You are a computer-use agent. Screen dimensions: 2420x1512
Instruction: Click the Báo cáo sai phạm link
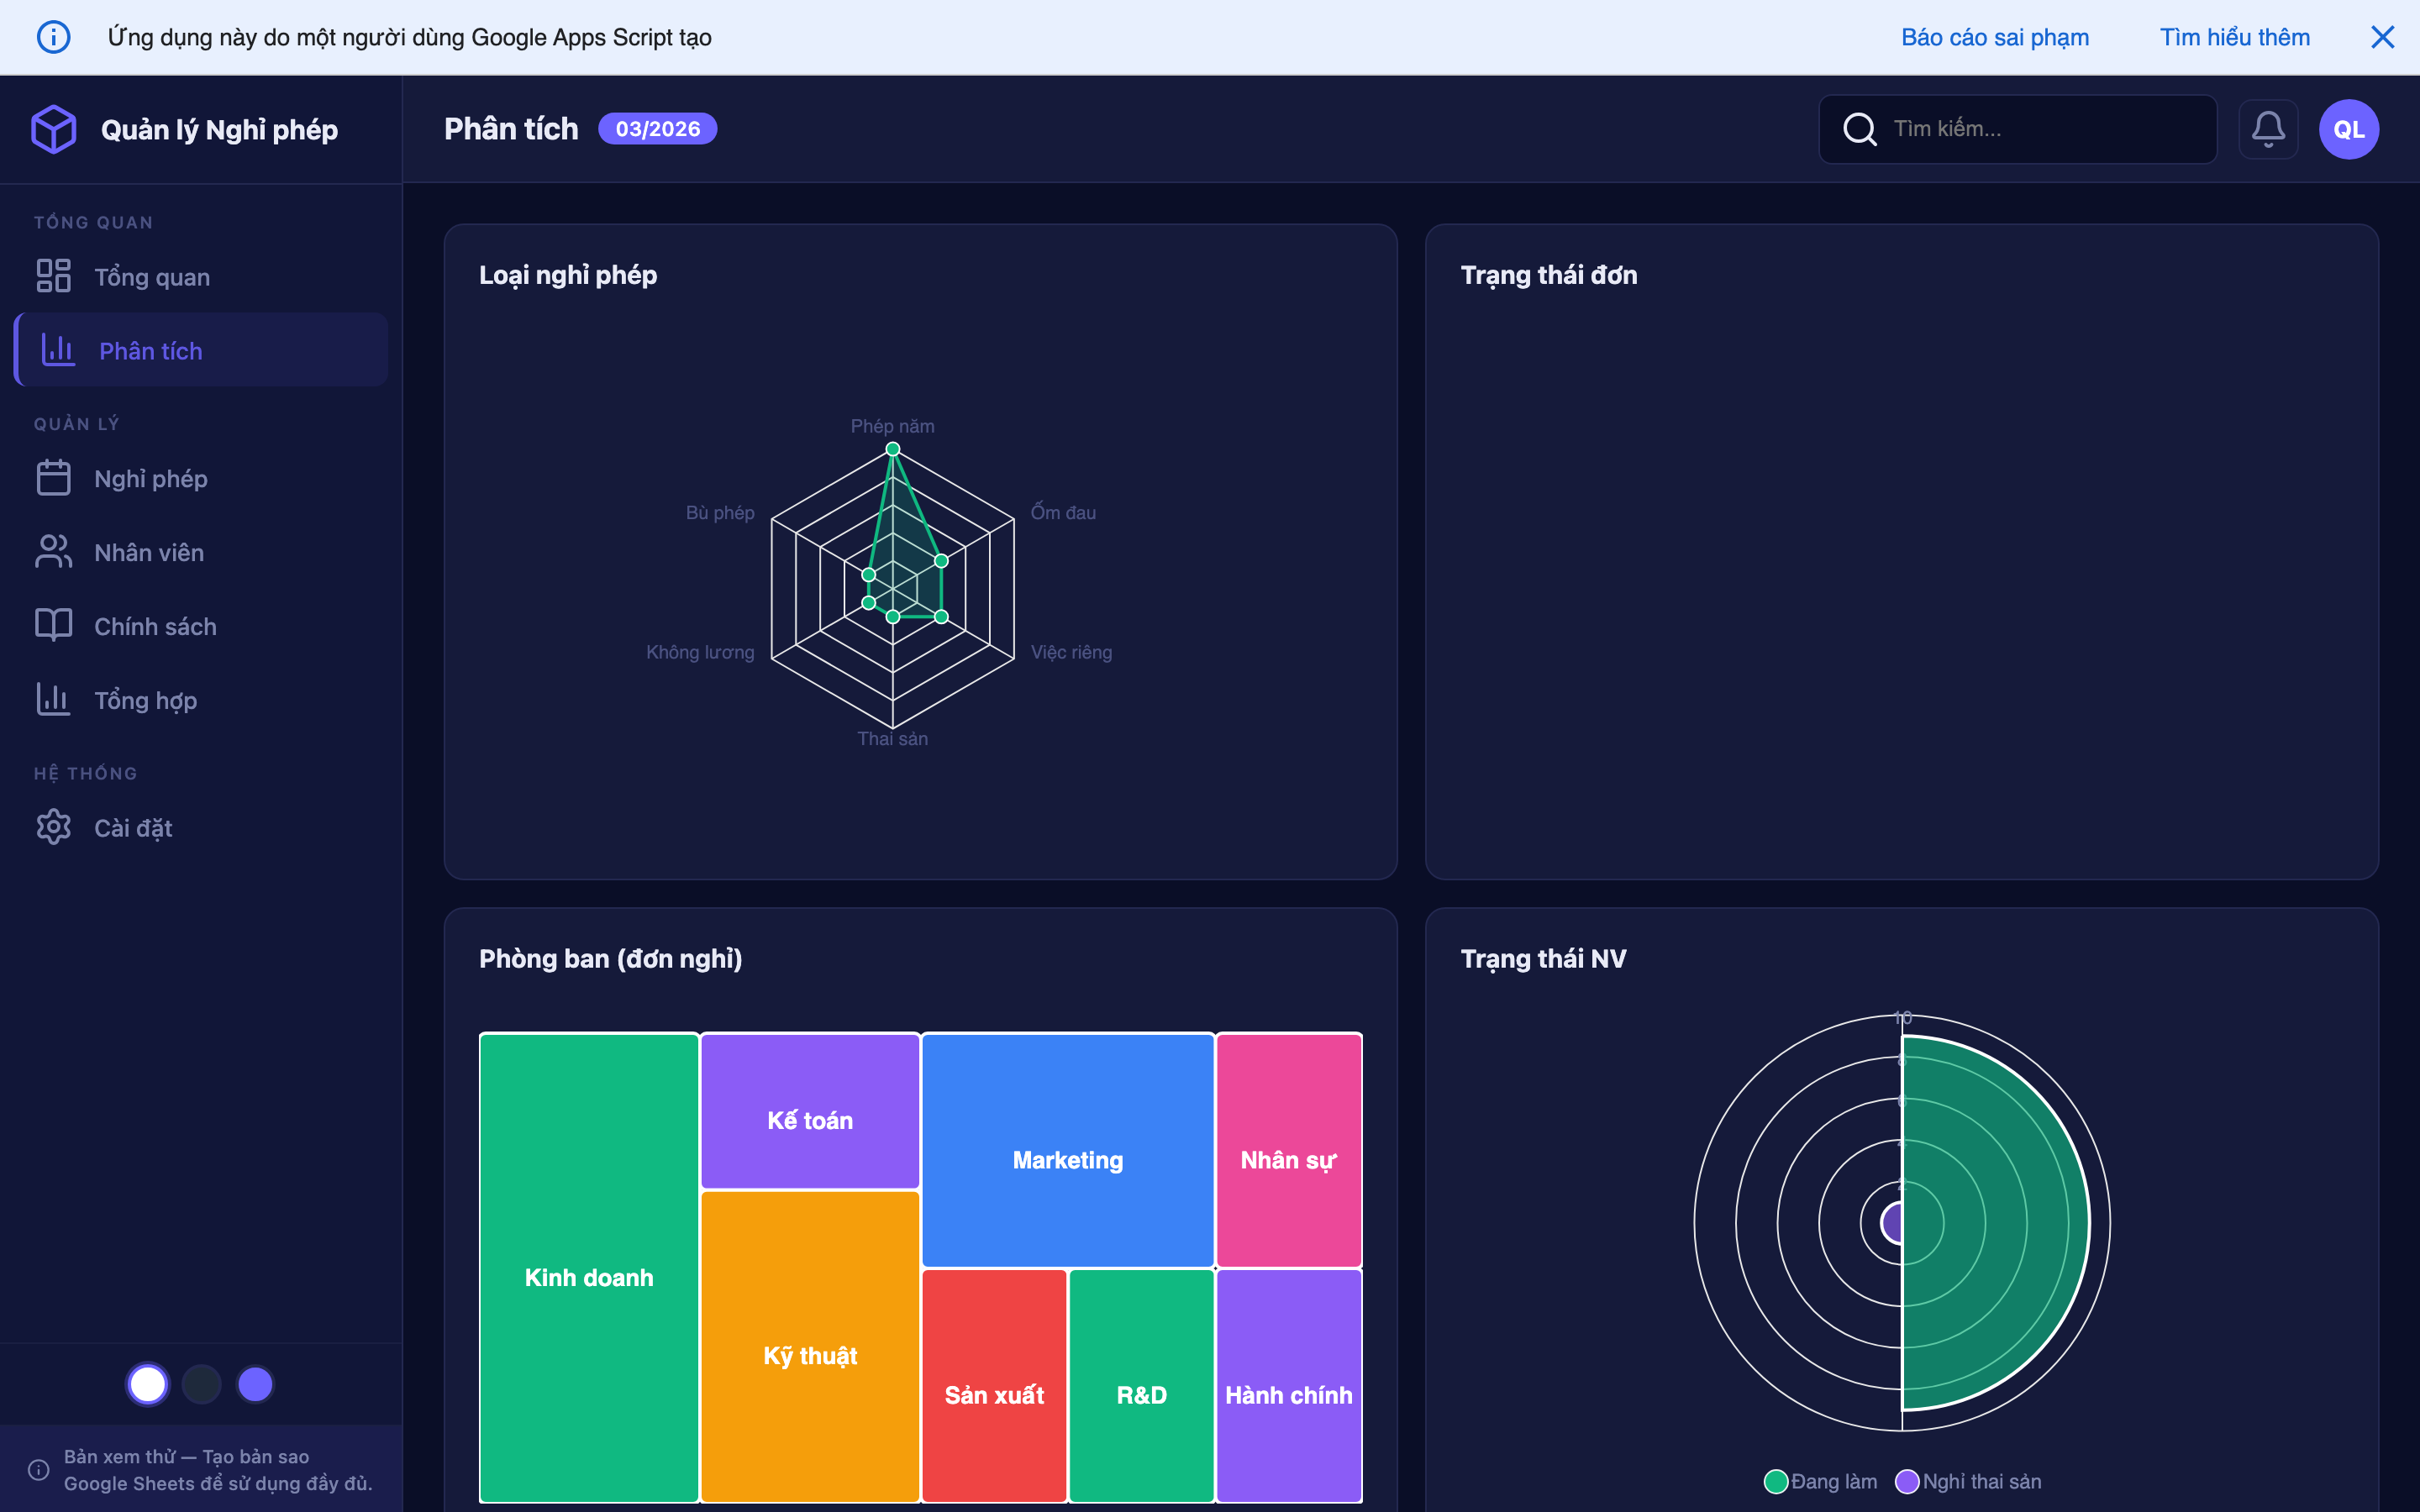(1994, 36)
